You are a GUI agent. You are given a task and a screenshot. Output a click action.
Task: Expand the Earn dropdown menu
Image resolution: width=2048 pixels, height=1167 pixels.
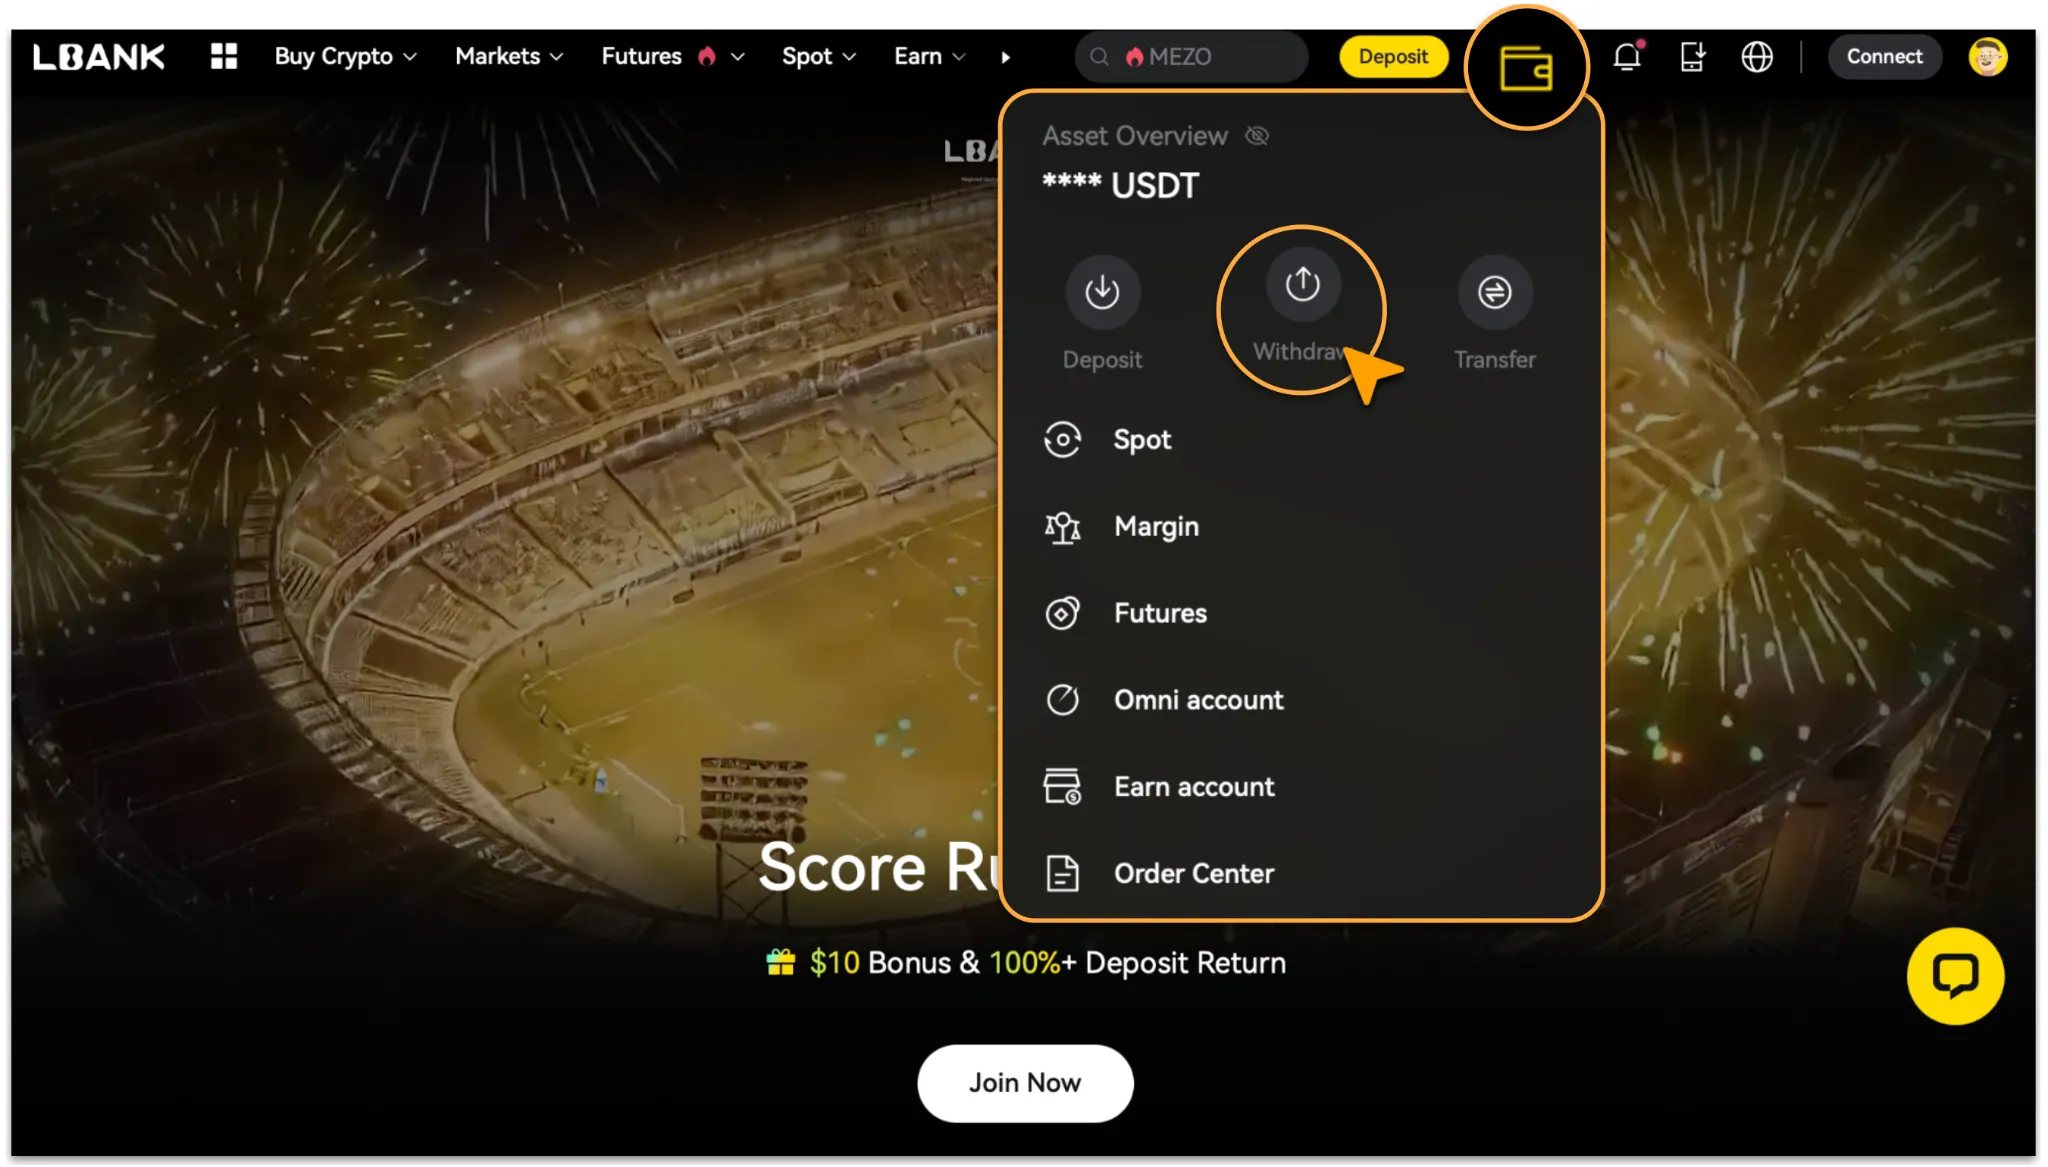[x=929, y=57]
